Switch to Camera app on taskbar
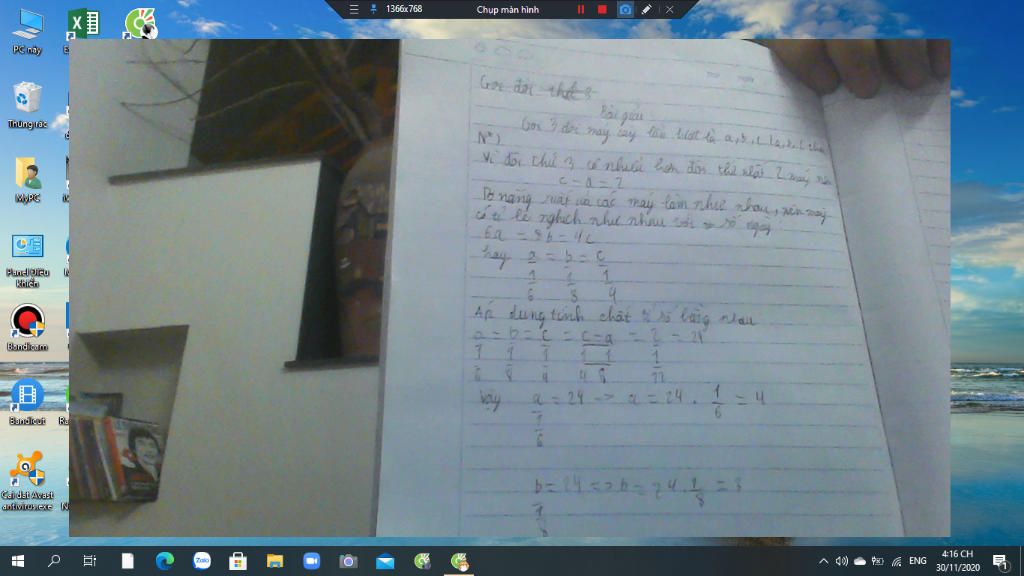This screenshot has width=1024, height=576. (x=348, y=561)
